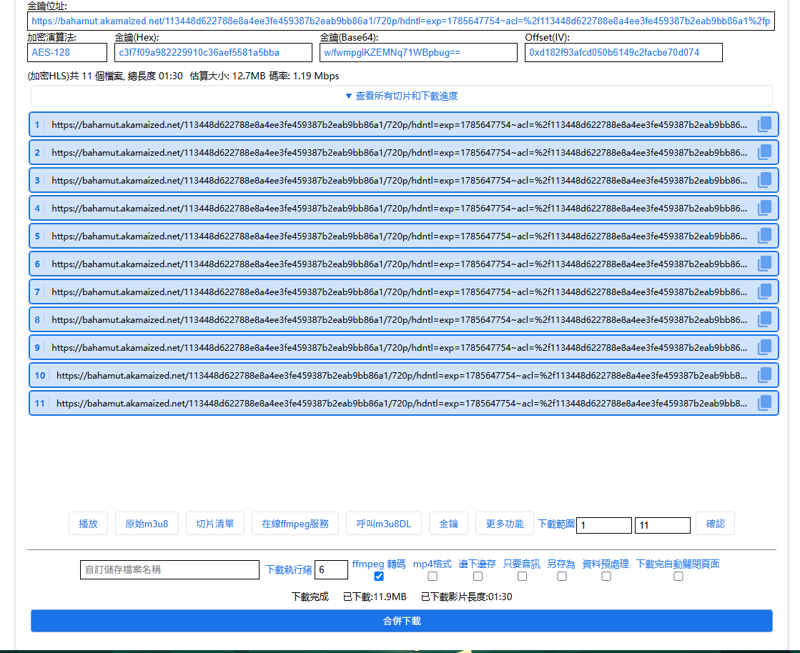Click the 已下載影片長度:01:30 status
Image resolution: width=800 pixels, height=653 pixels.
(x=466, y=596)
